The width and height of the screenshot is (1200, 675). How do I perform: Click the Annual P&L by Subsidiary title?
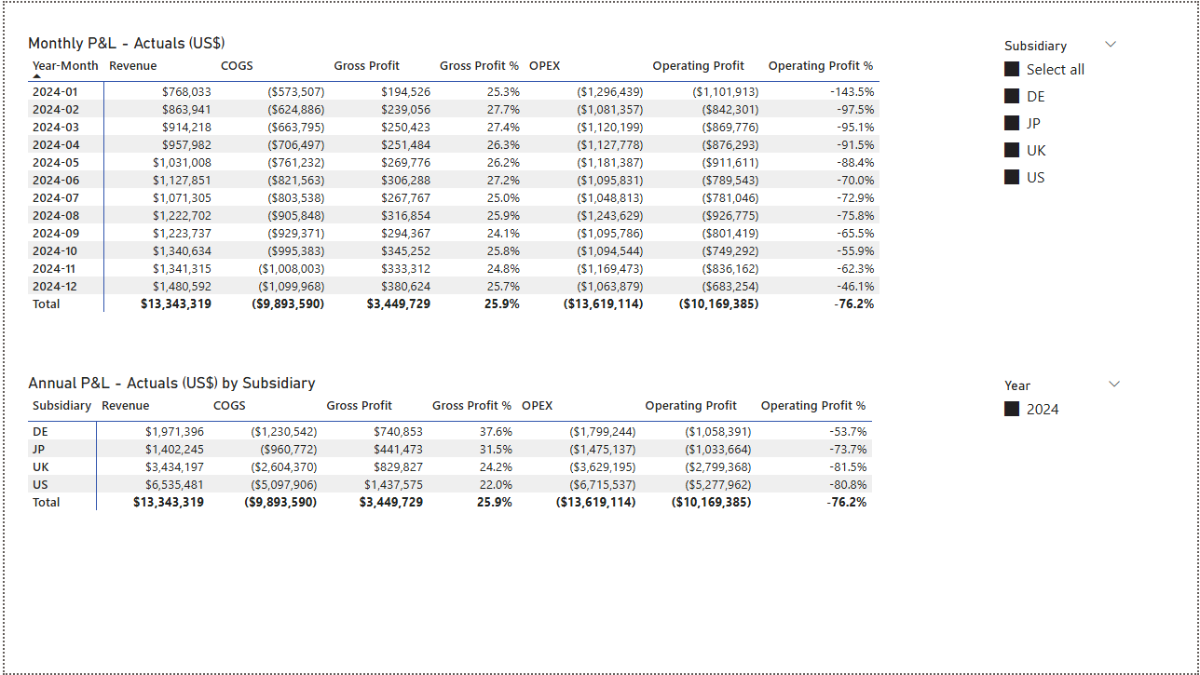click(171, 383)
